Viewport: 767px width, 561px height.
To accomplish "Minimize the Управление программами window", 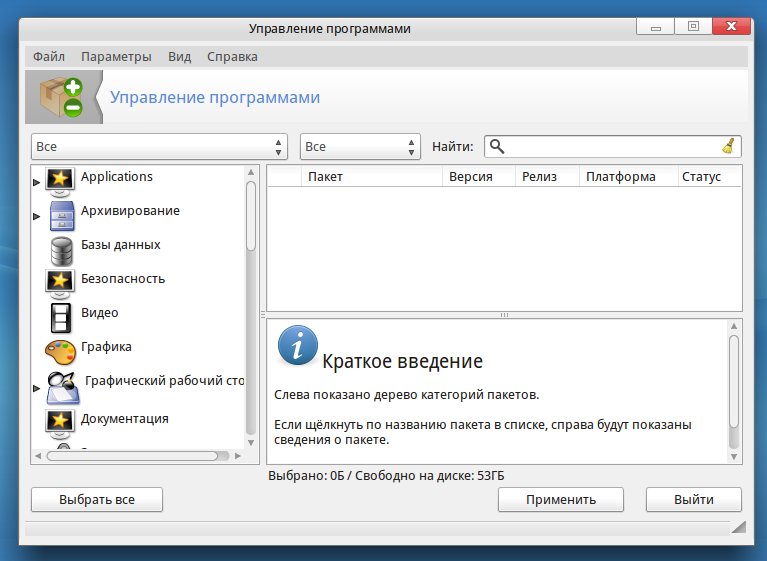I will 655,26.
